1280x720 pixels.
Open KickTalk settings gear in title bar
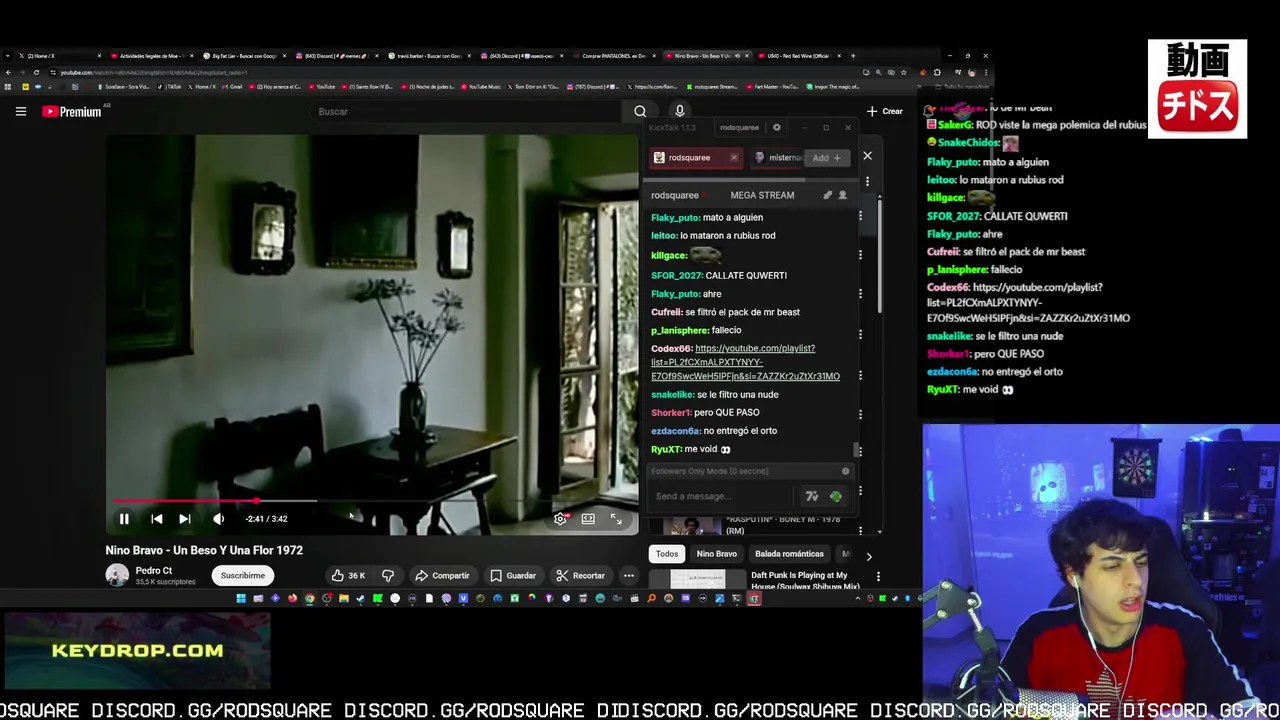point(776,127)
